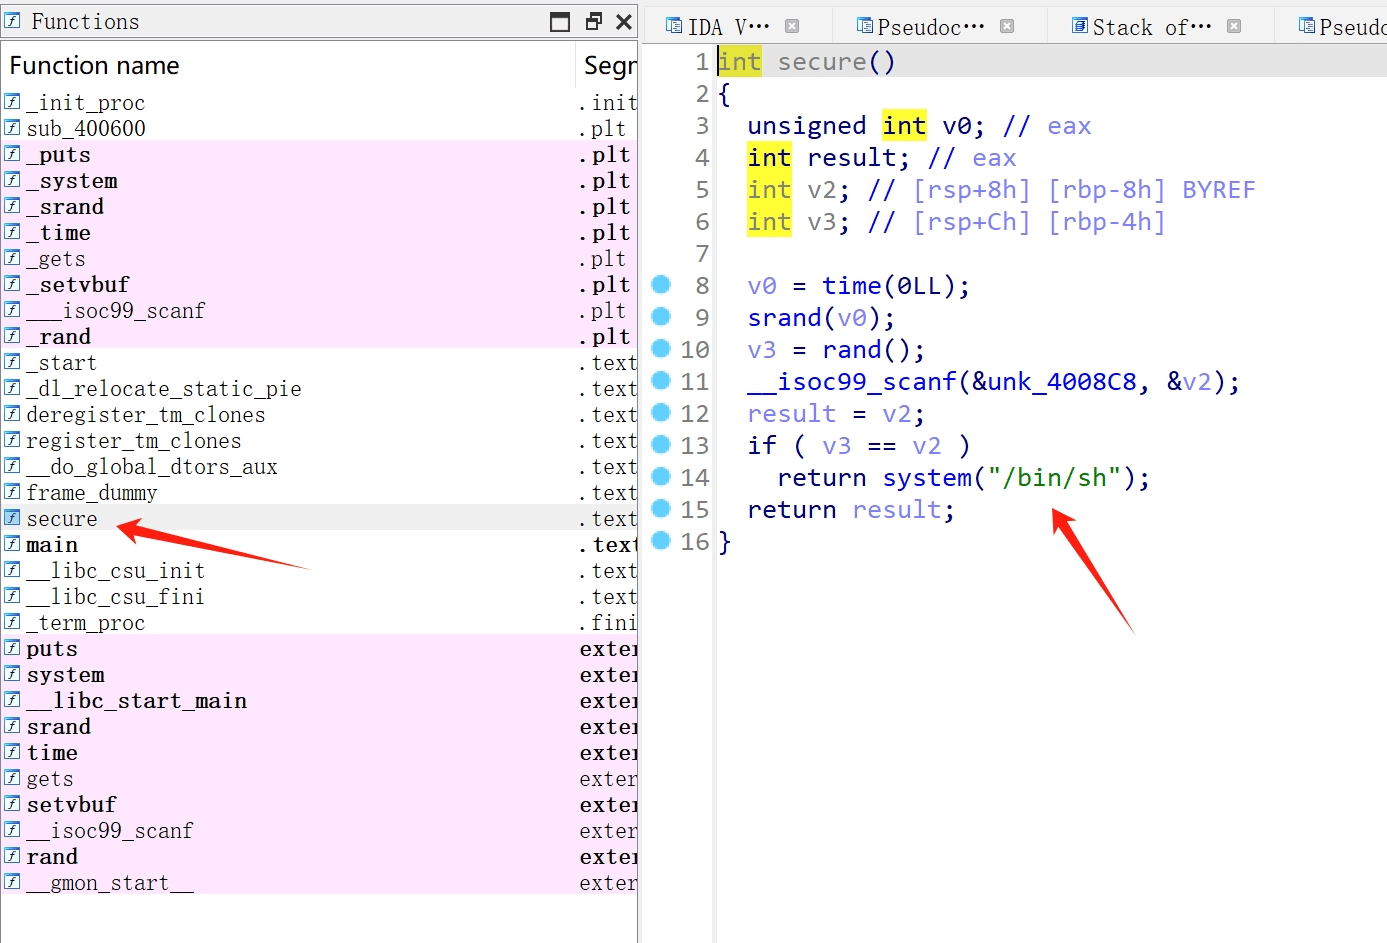
Task: Sort by Segment column header
Action: pos(607,66)
